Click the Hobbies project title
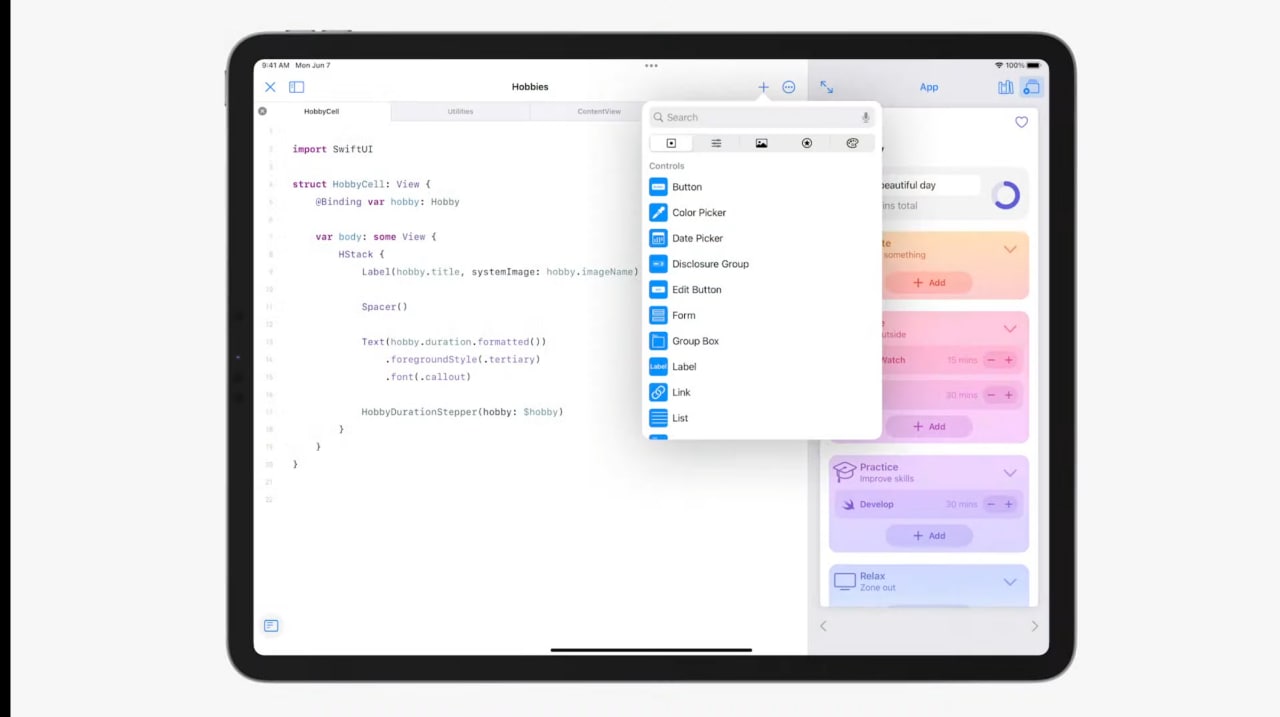 530,87
